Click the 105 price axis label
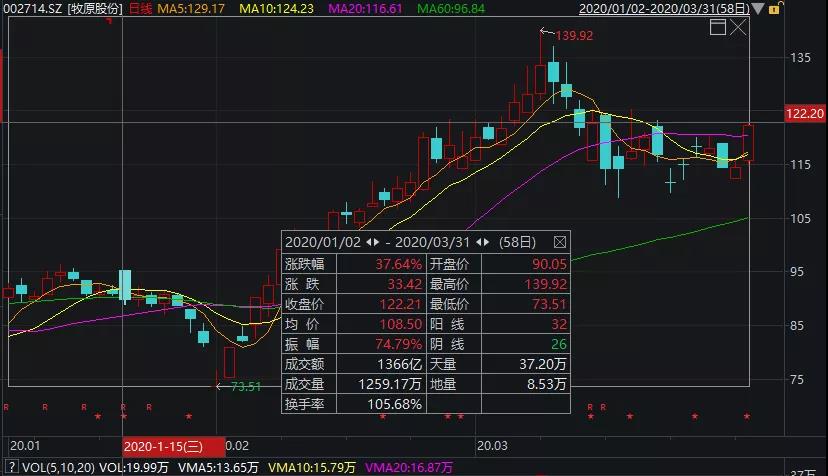 coord(801,218)
